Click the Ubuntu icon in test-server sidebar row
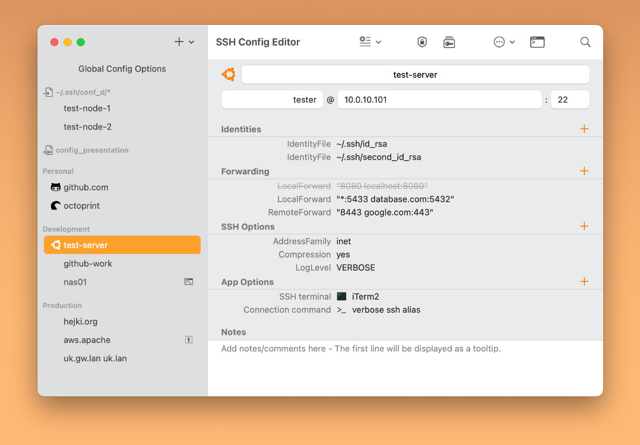The image size is (640, 445). click(x=56, y=245)
